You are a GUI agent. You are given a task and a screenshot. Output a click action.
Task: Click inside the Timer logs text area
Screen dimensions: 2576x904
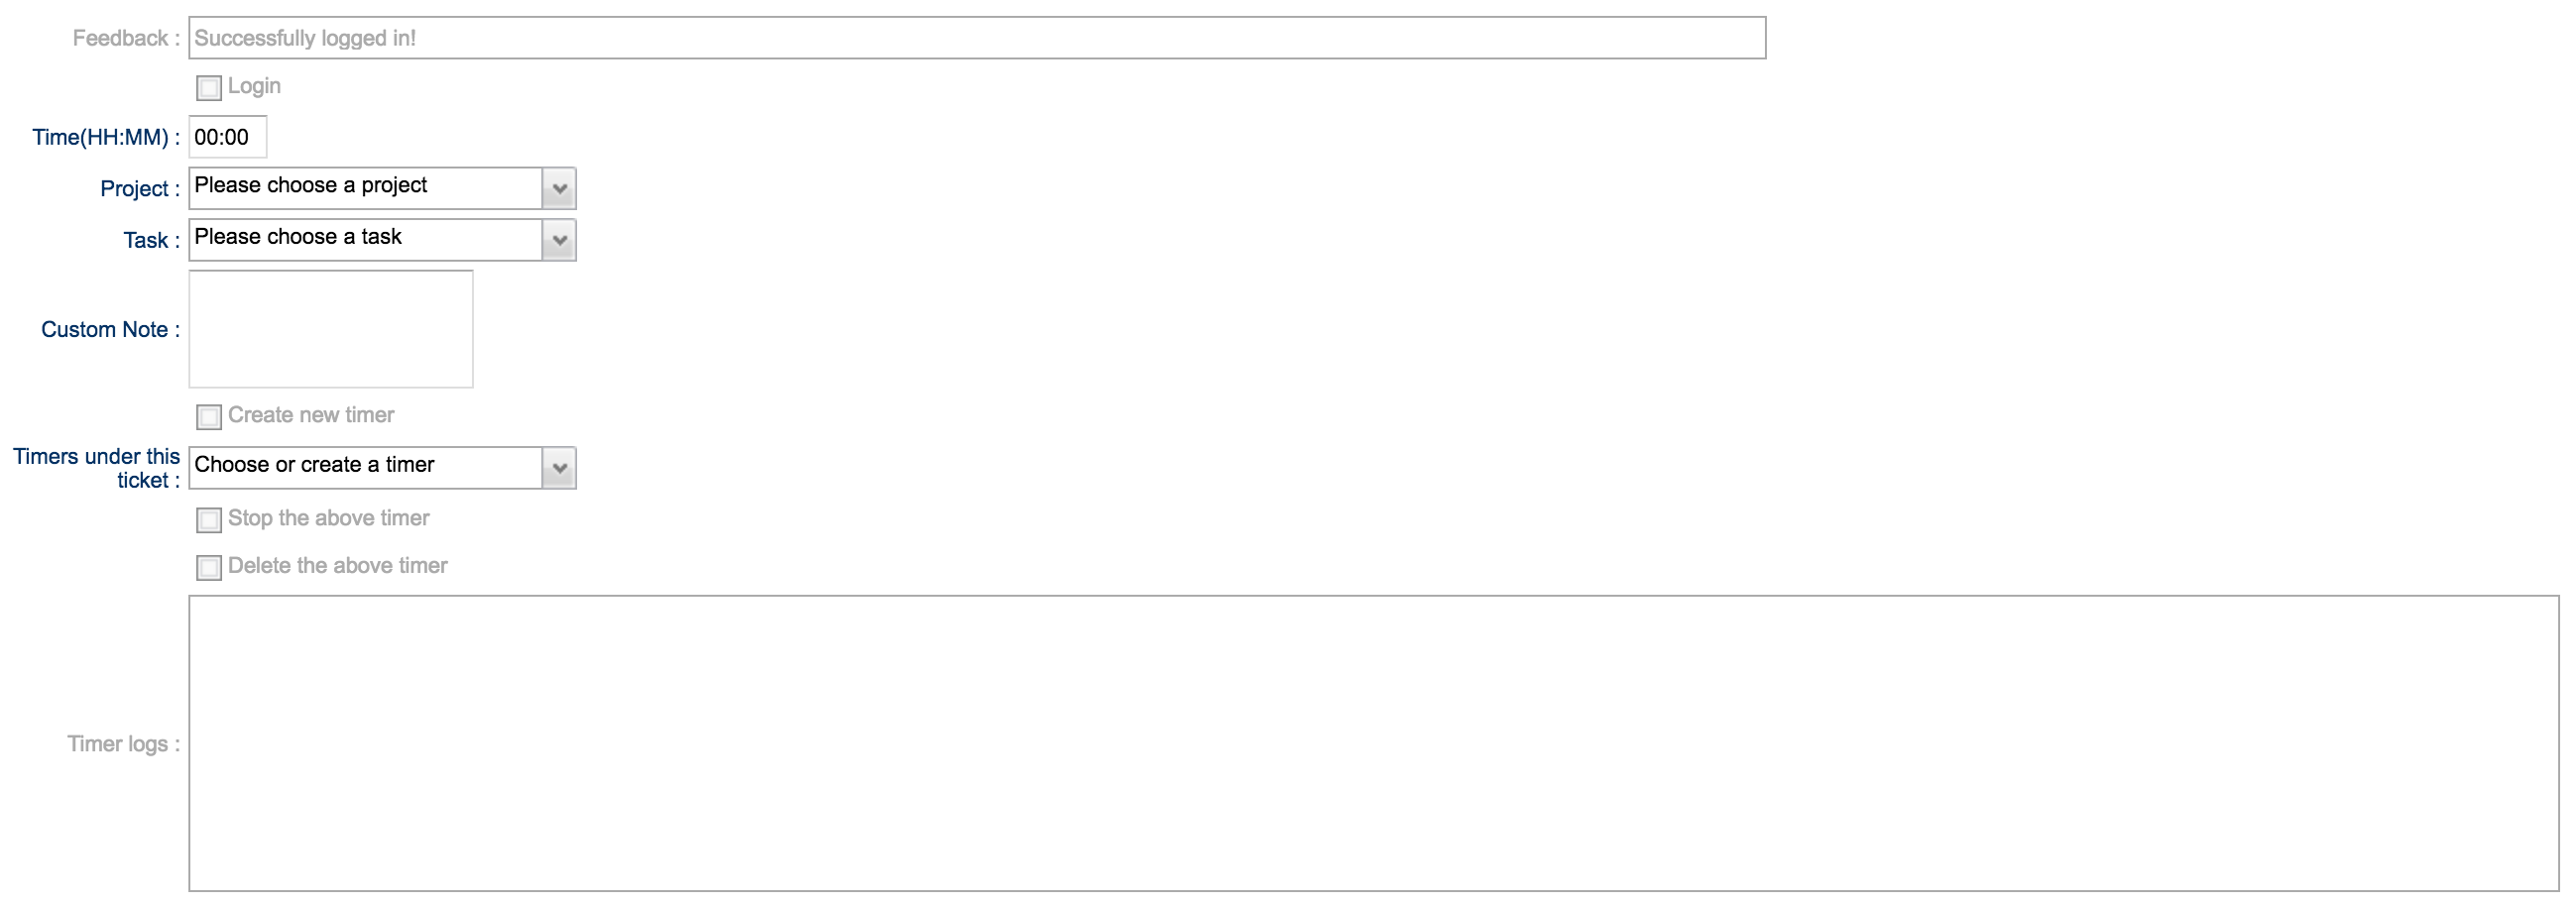(x=1372, y=743)
